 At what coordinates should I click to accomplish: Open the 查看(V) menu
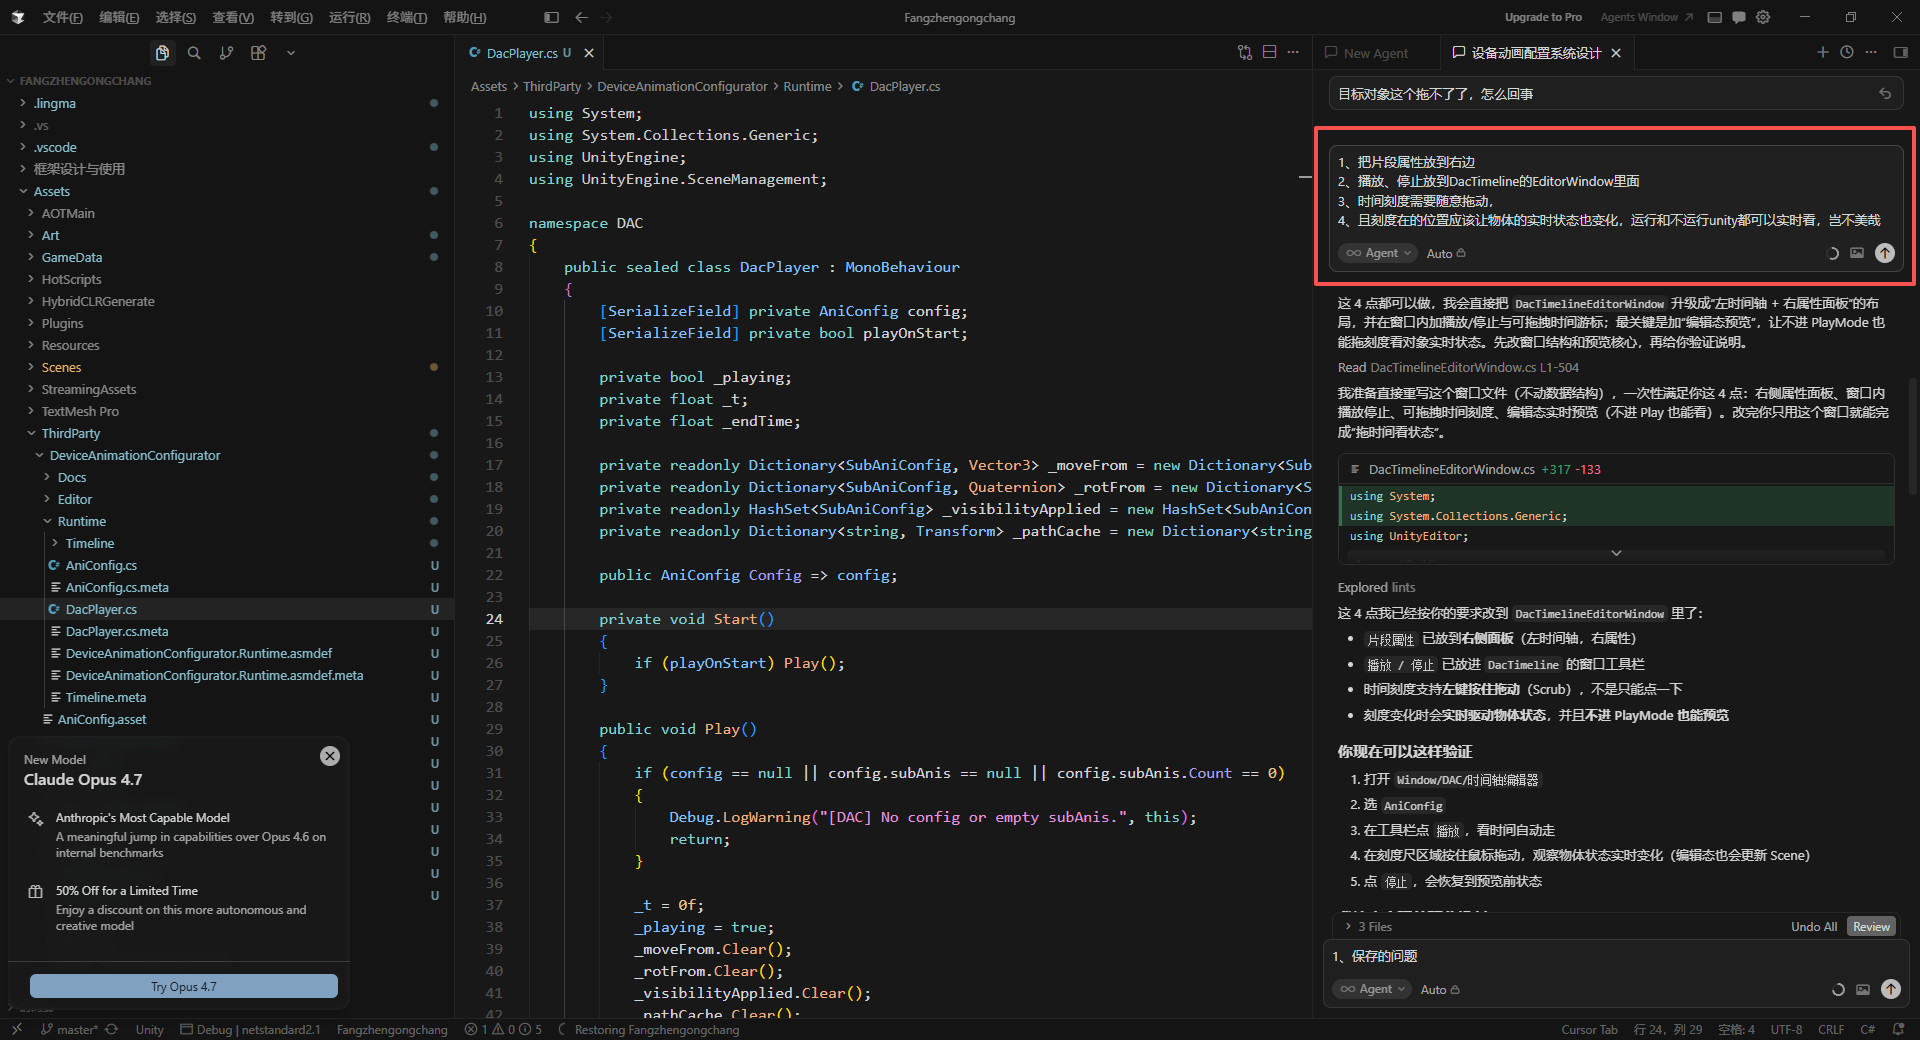[x=233, y=17]
